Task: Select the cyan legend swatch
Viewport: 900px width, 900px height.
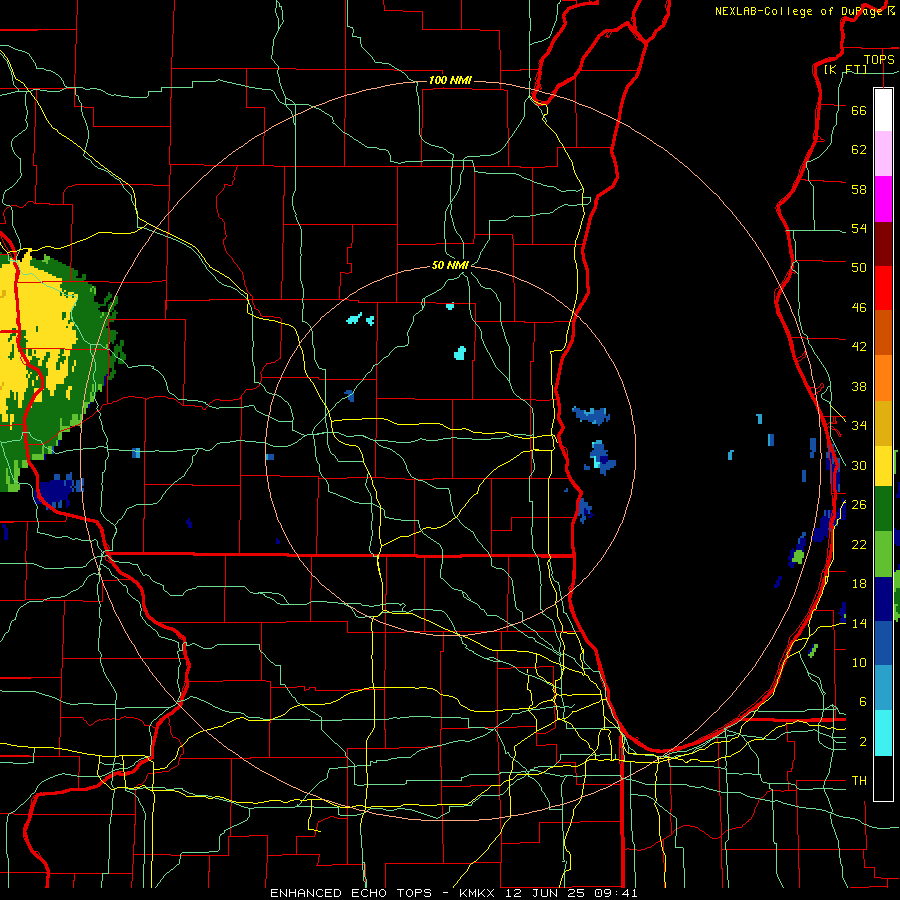Action: (x=883, y=733)
